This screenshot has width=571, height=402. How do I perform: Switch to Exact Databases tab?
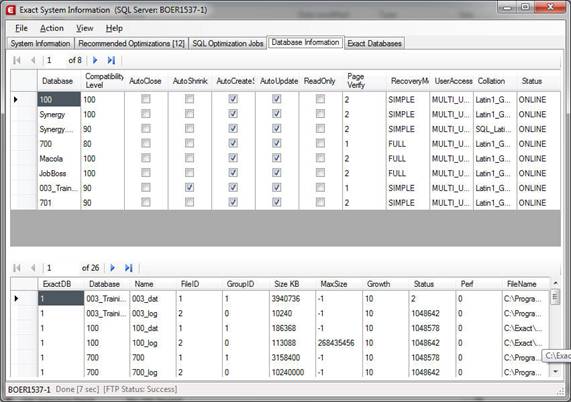[374, 43]
